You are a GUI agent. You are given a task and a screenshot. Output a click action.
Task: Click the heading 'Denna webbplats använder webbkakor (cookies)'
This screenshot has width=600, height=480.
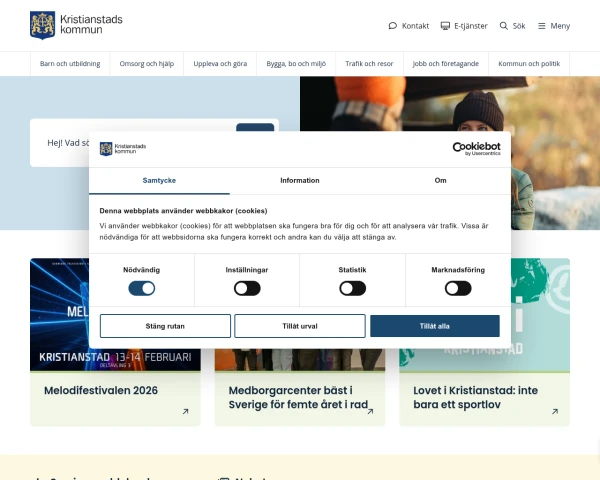click(x=183, y=211)
